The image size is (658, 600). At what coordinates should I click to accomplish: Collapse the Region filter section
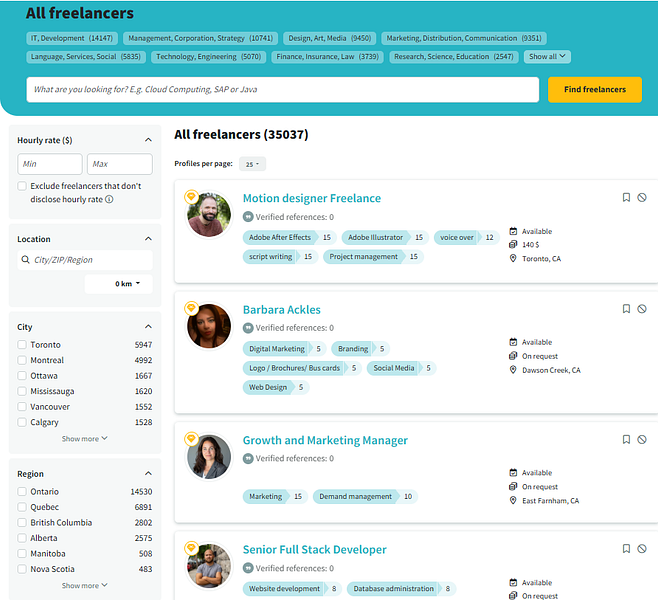pos(148,473)
